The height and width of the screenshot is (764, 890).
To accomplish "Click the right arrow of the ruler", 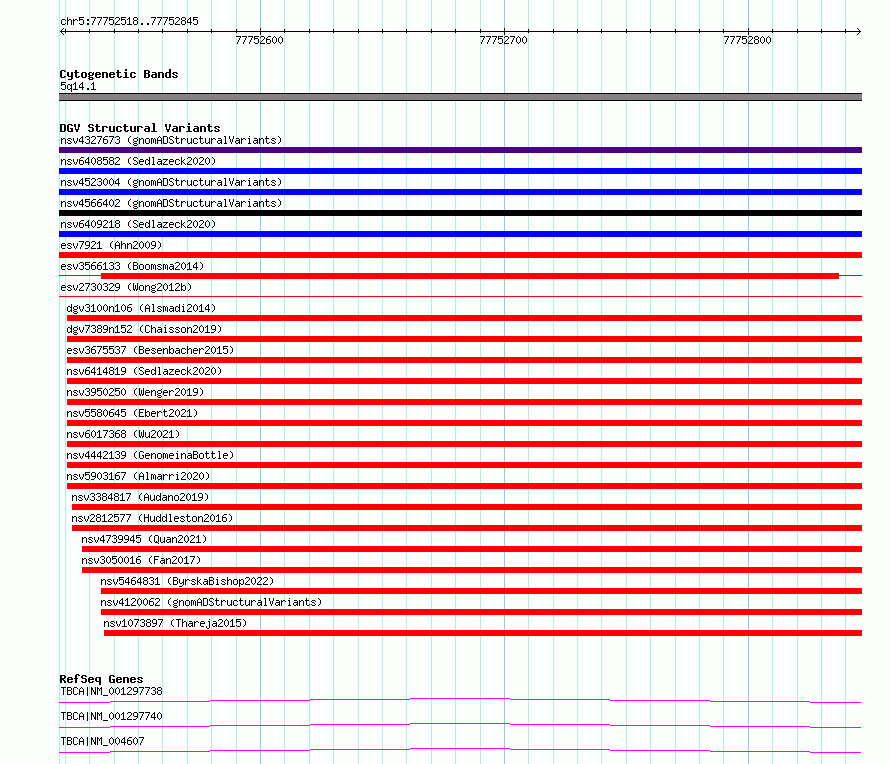I will 858,32.
